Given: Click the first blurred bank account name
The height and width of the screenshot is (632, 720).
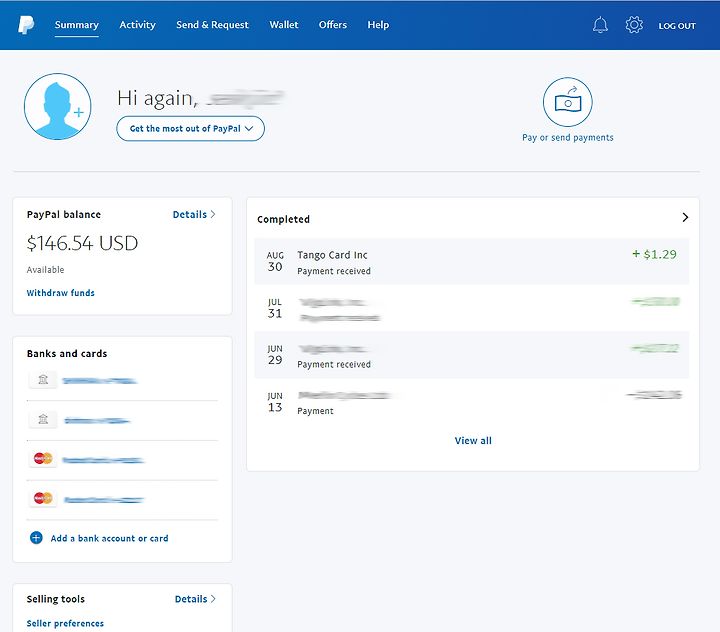Looking at the screenshot, I should pos(99,381).
